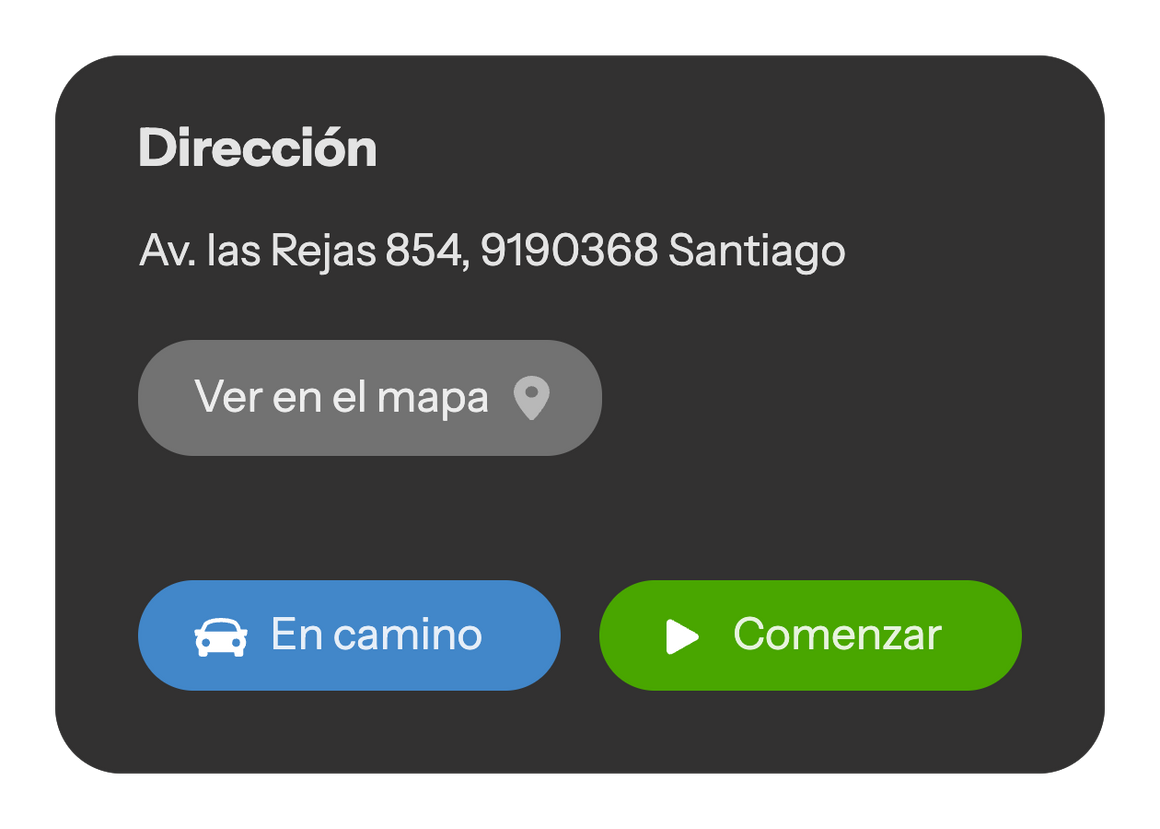Hit the play arrow beside Comenzar

[x=681, y=636]
